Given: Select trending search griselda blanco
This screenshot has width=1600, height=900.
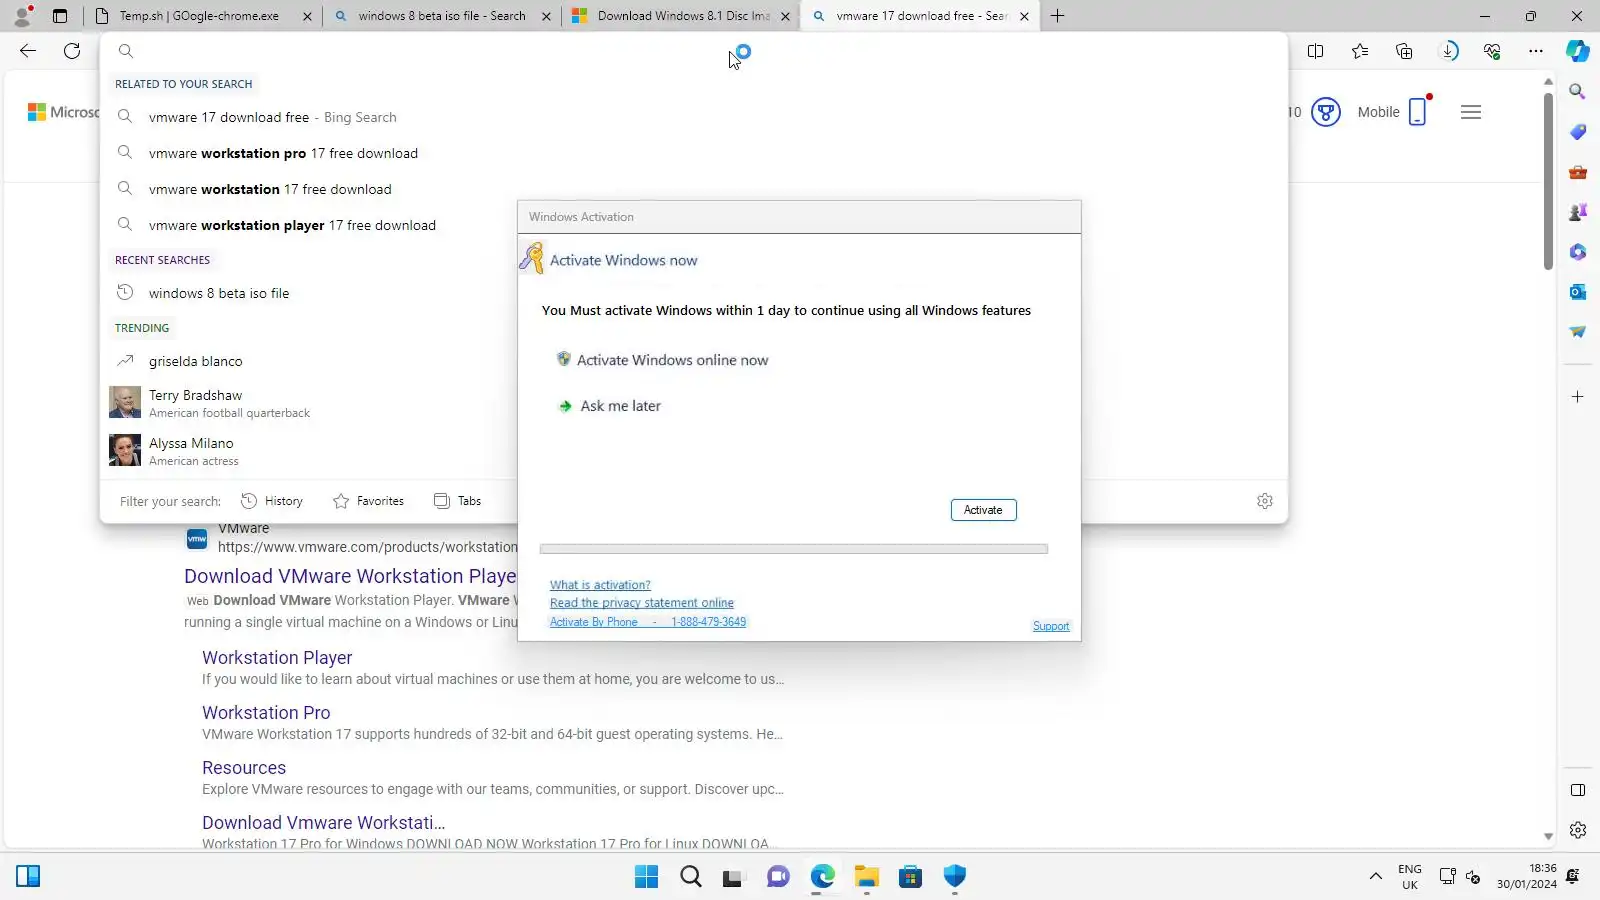Looking at the screenshot, I should tap(195, 361).
